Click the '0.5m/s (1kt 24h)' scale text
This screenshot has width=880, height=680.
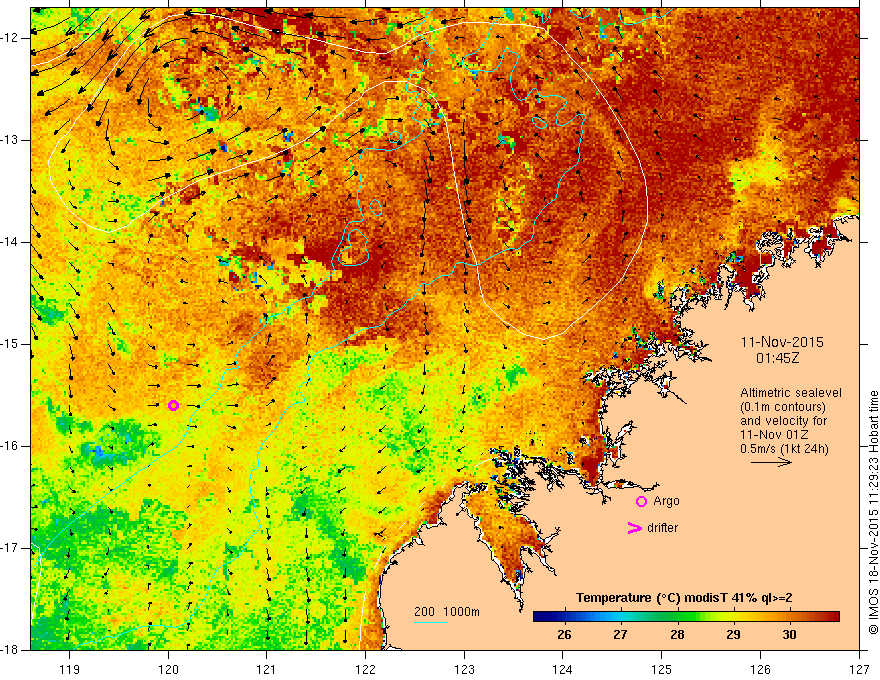click(784, 448)
